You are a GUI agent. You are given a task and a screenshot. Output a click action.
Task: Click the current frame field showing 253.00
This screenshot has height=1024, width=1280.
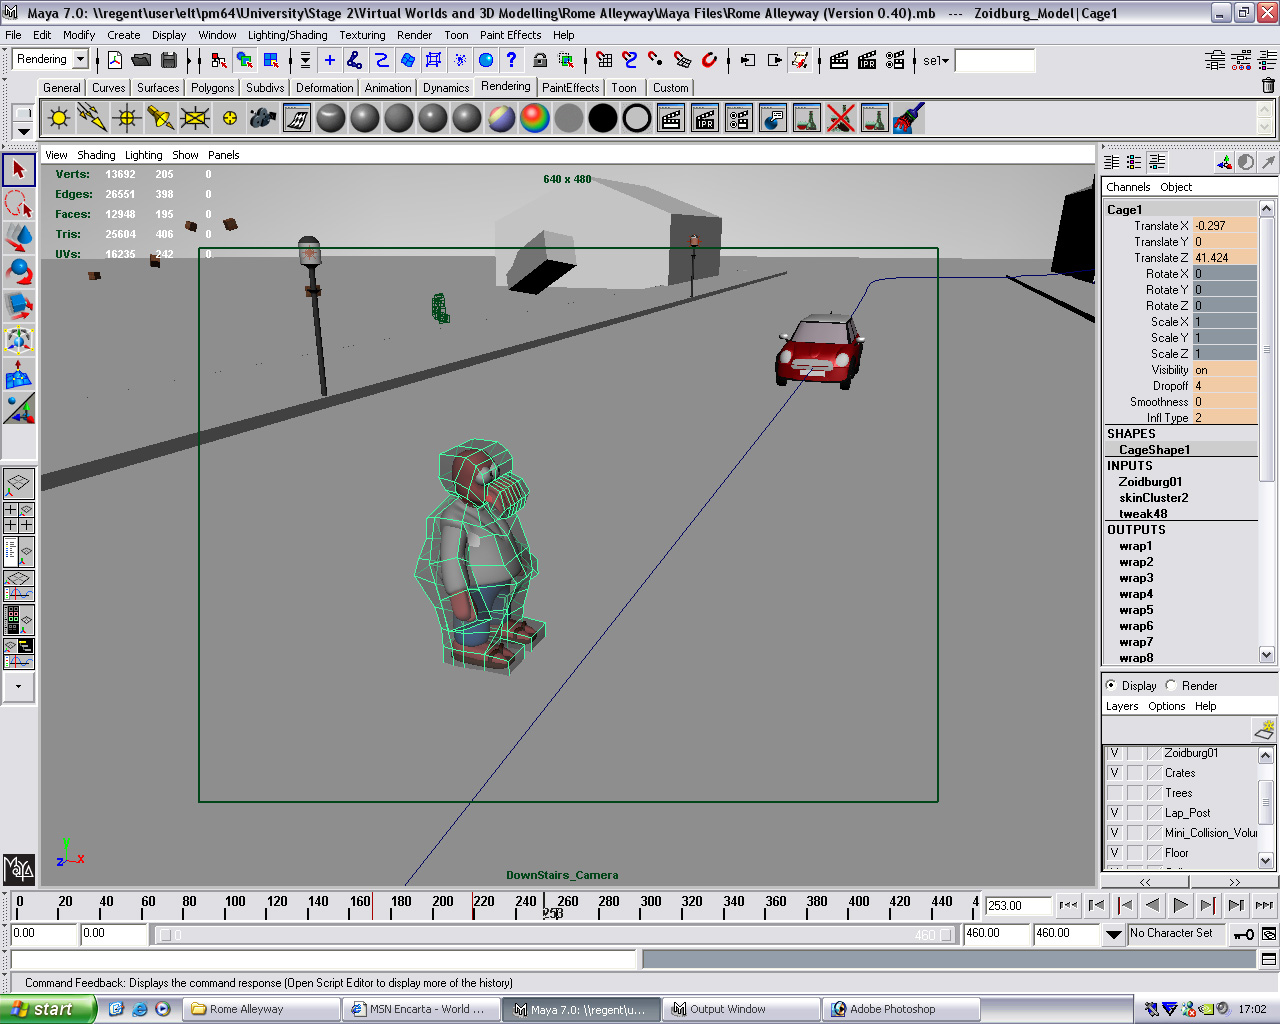(1018, 906)
